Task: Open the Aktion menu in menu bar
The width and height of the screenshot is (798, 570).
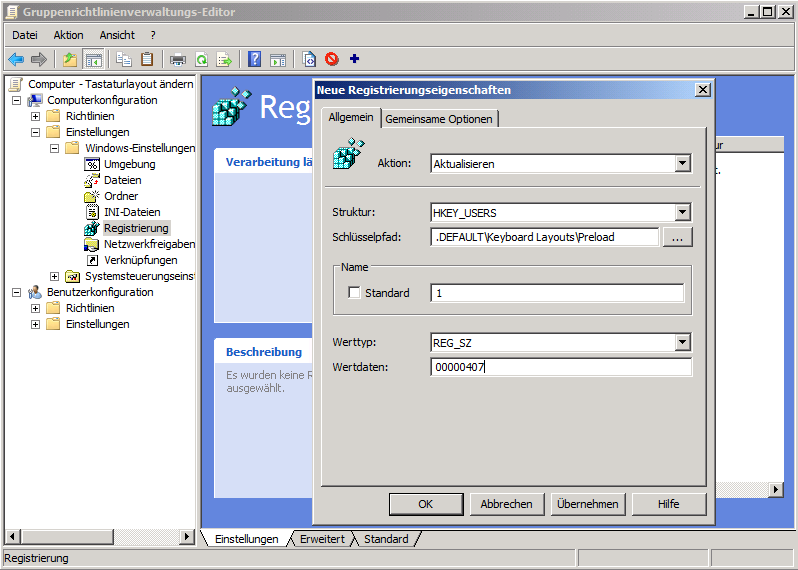Action: click(68, 35)
